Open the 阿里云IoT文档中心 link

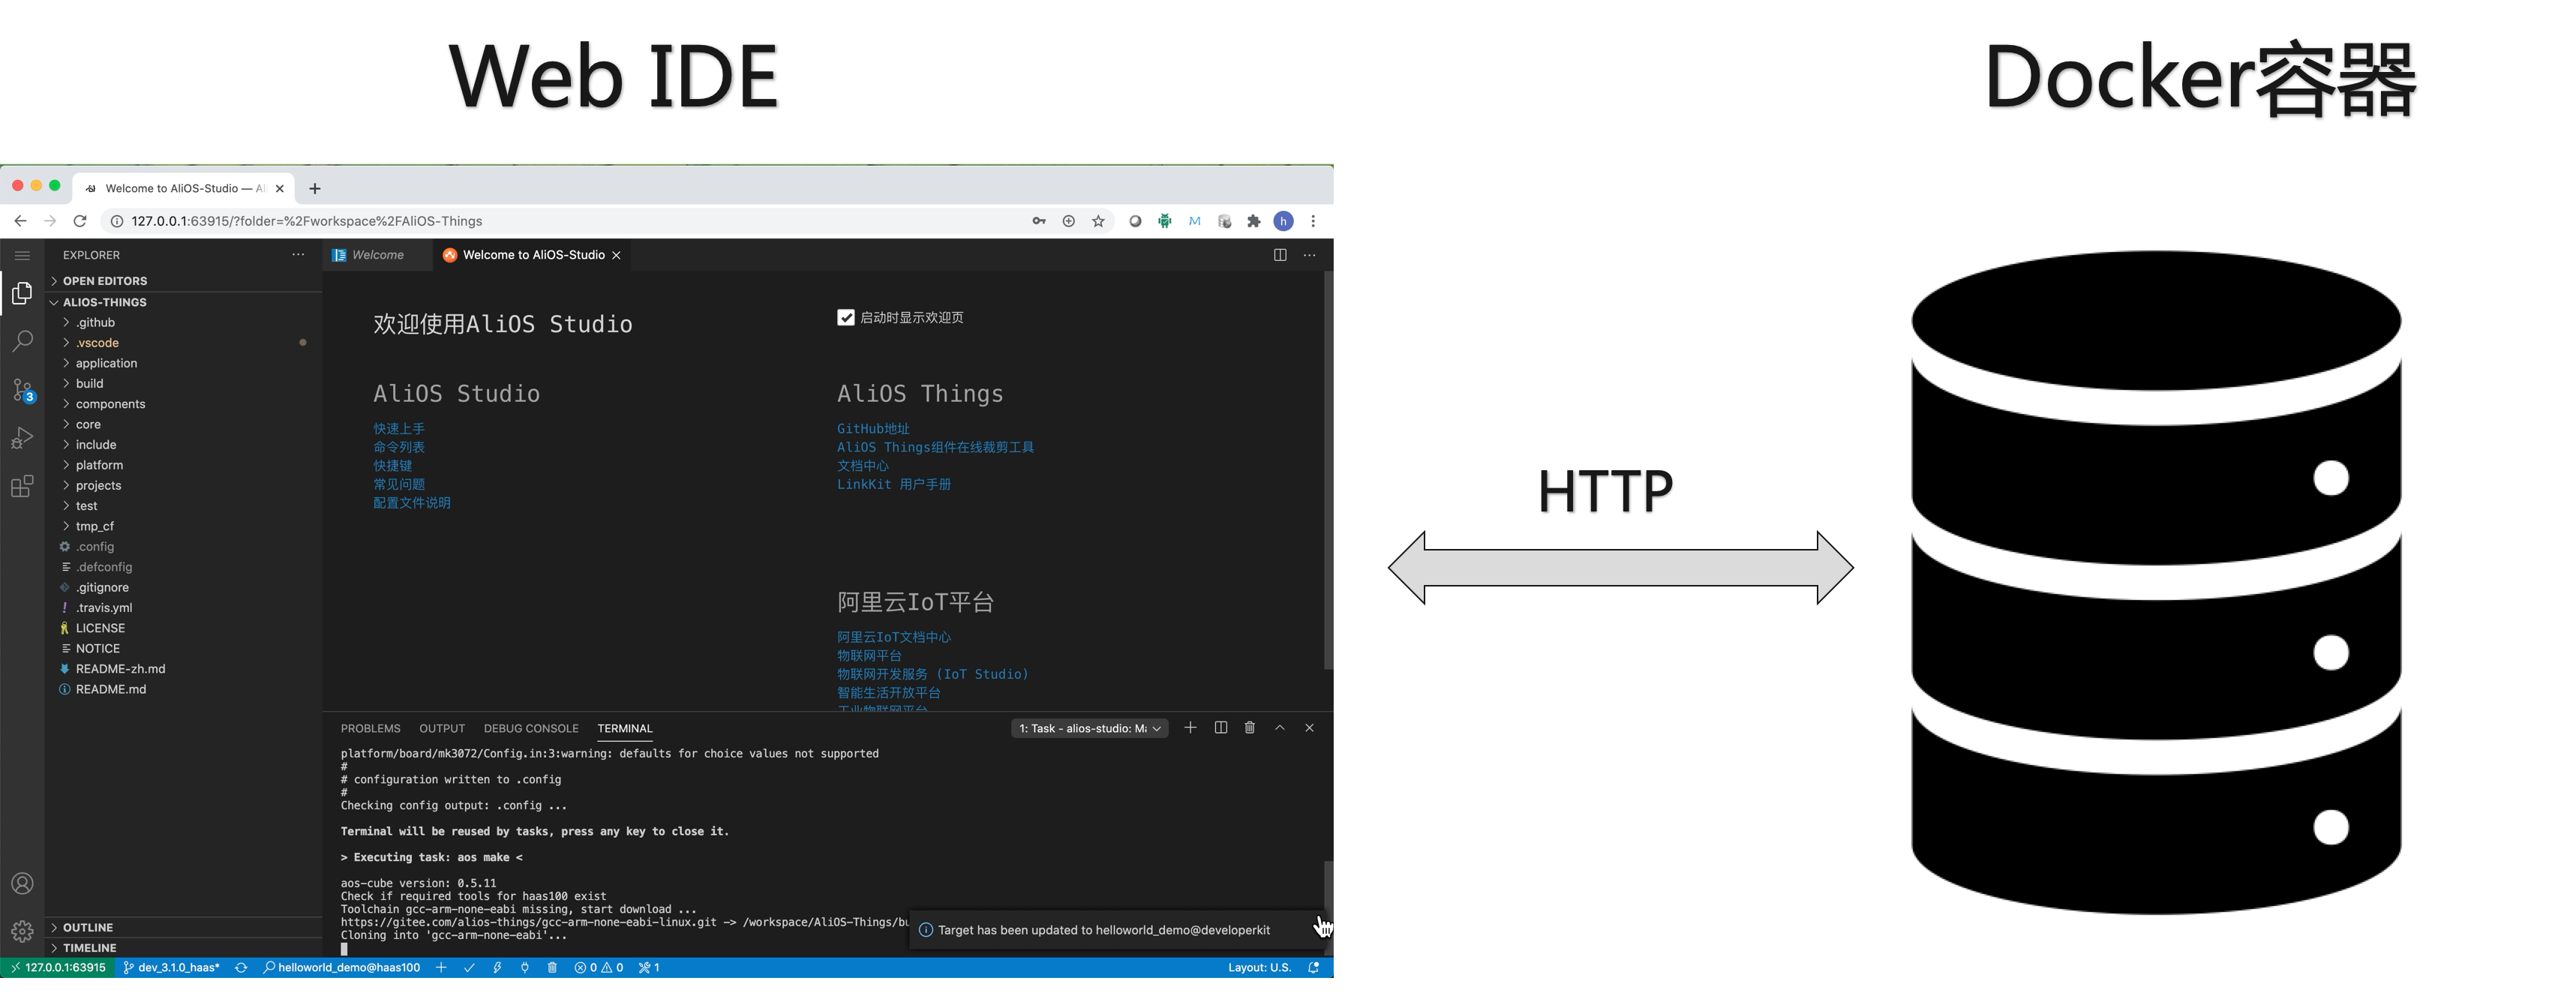coord(894,637)
